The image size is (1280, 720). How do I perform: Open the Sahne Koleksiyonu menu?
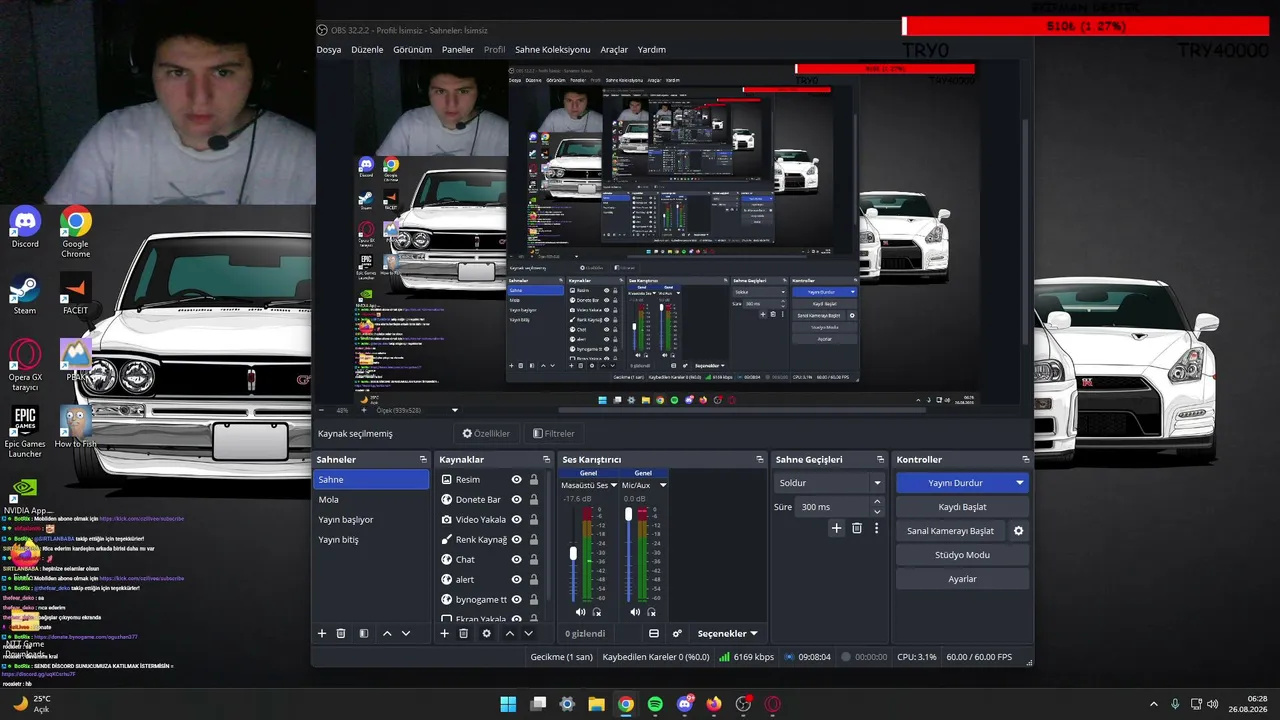(553, 50)
